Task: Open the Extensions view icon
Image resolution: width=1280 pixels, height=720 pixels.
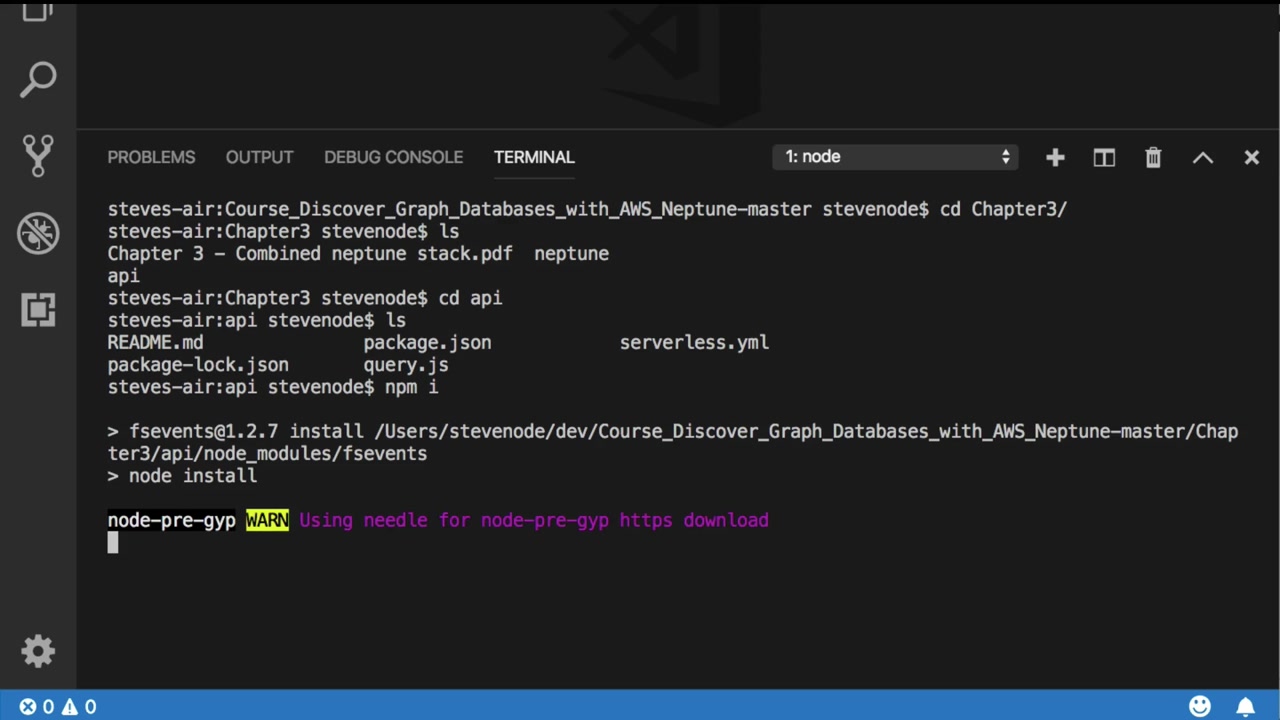Action: coord(38,310)
